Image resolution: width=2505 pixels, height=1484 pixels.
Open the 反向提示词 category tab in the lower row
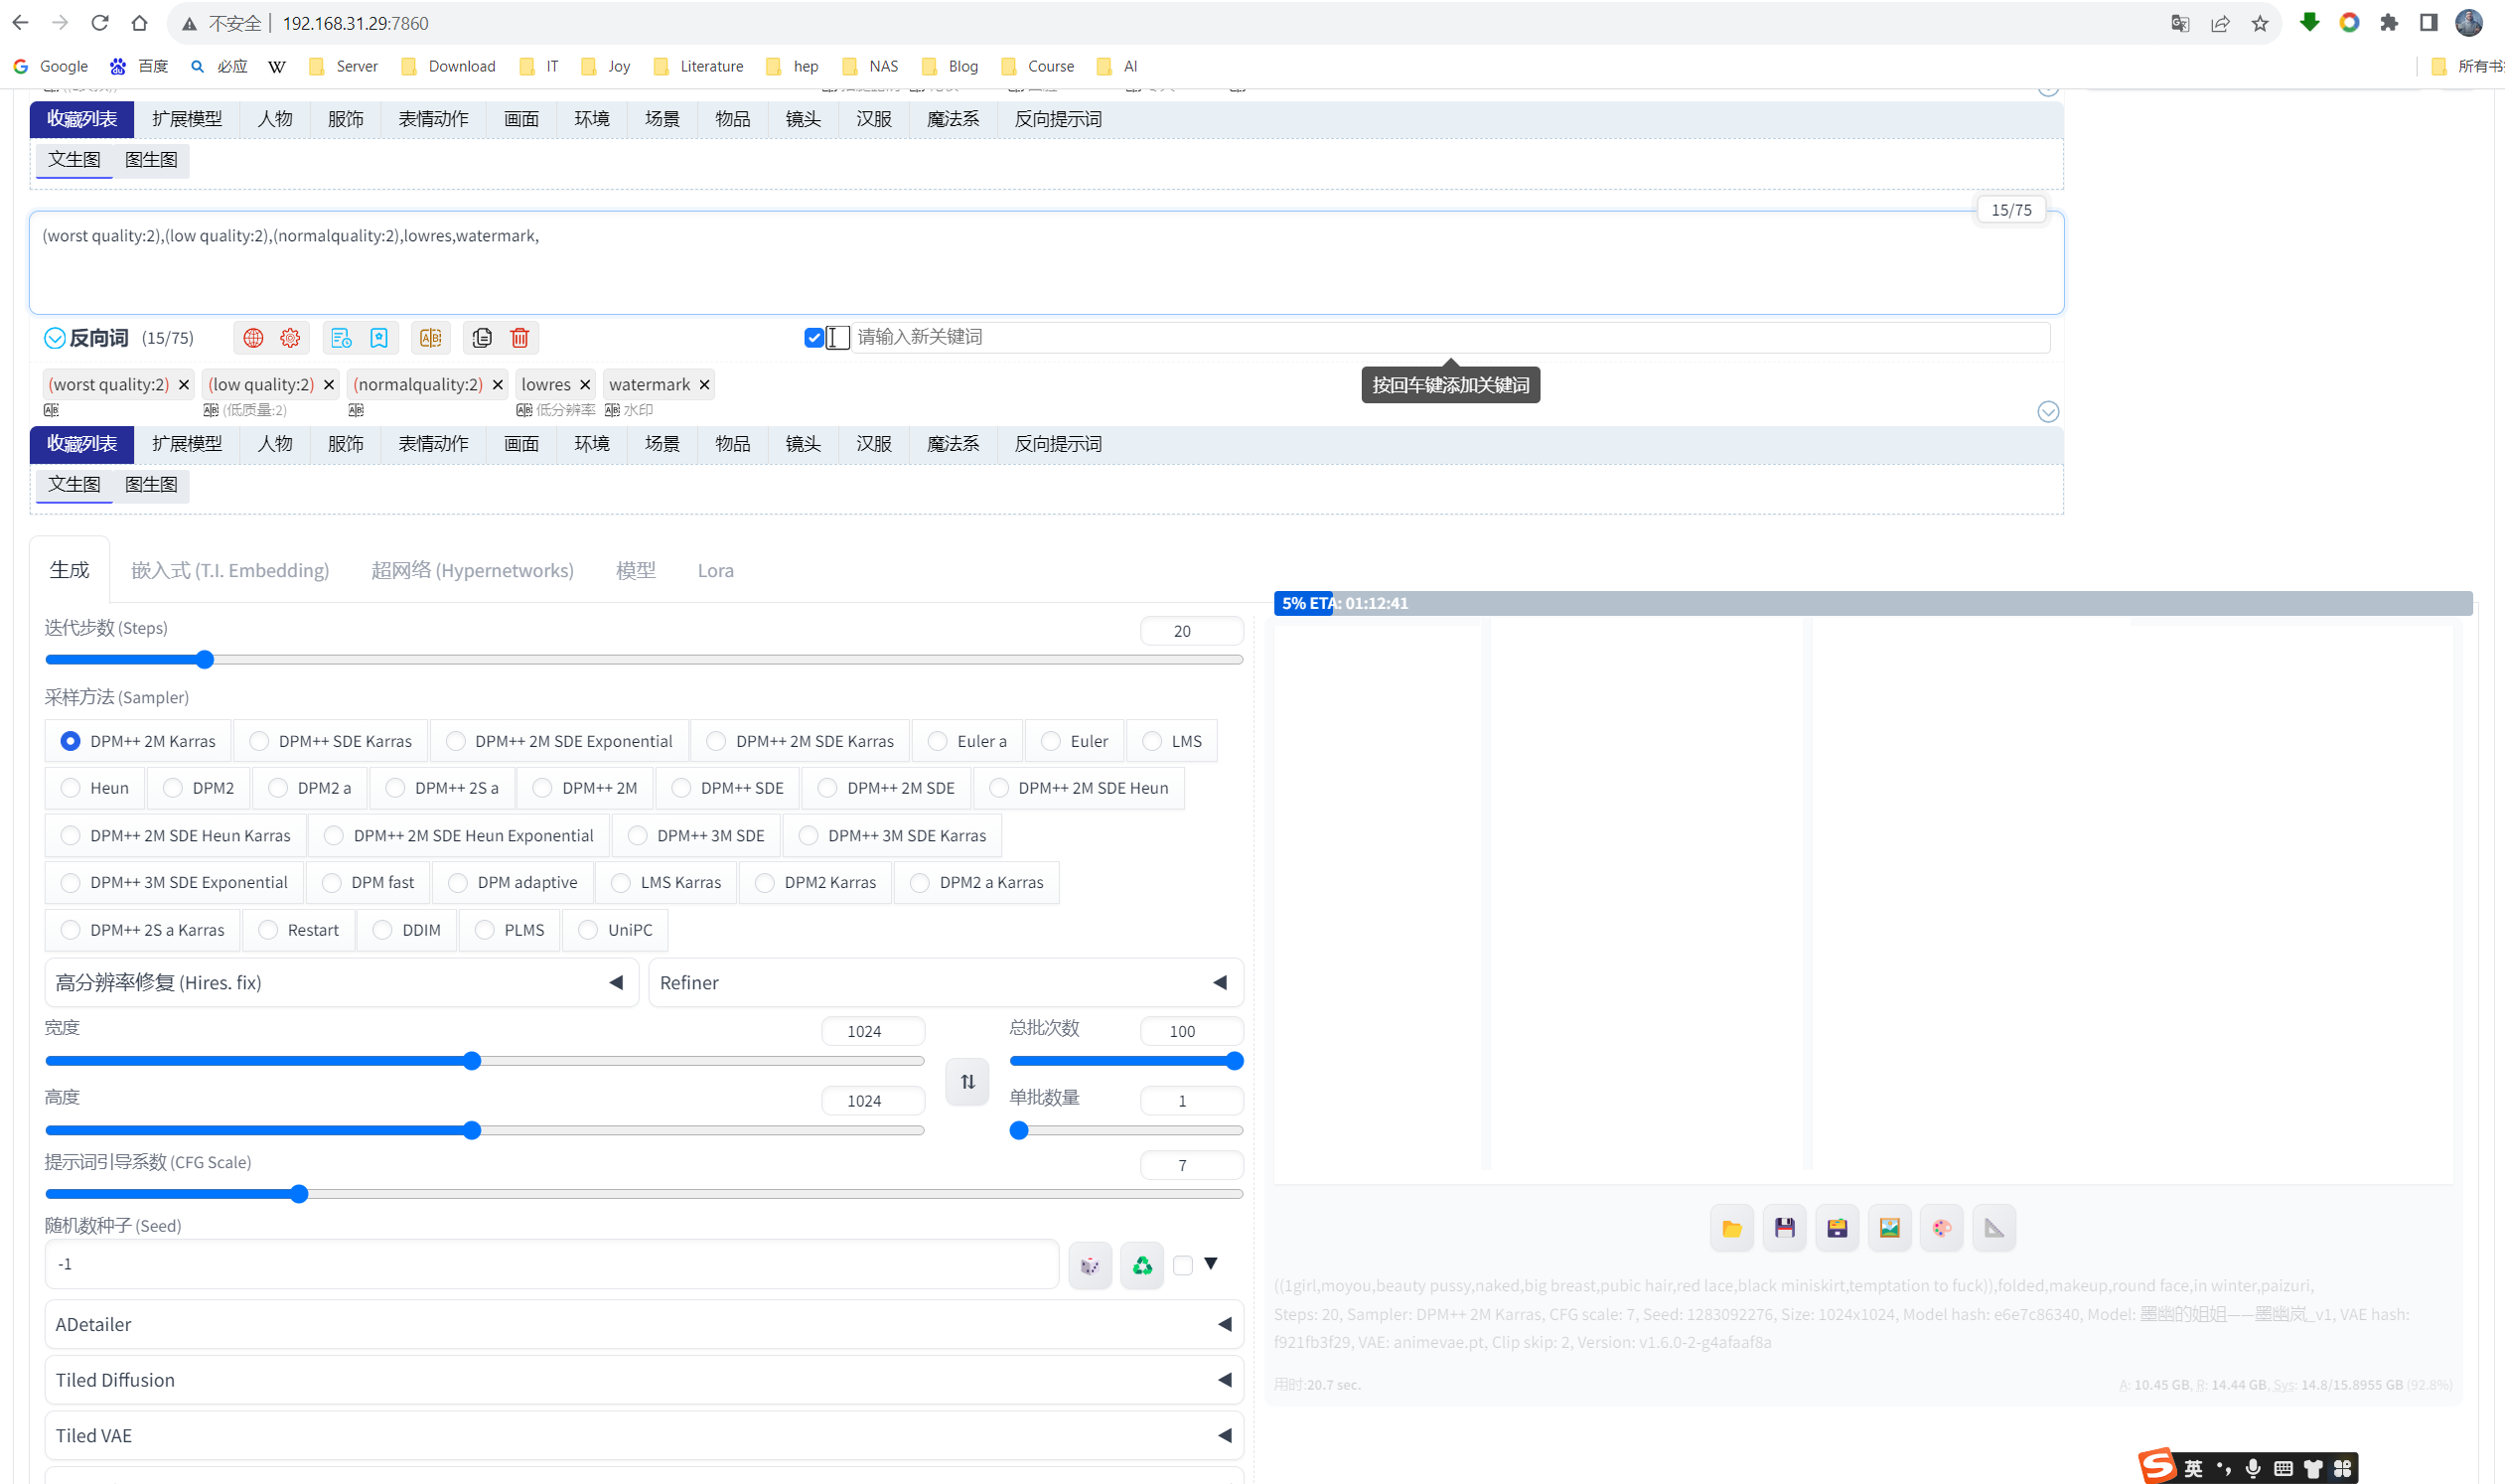pos(1058,444)
